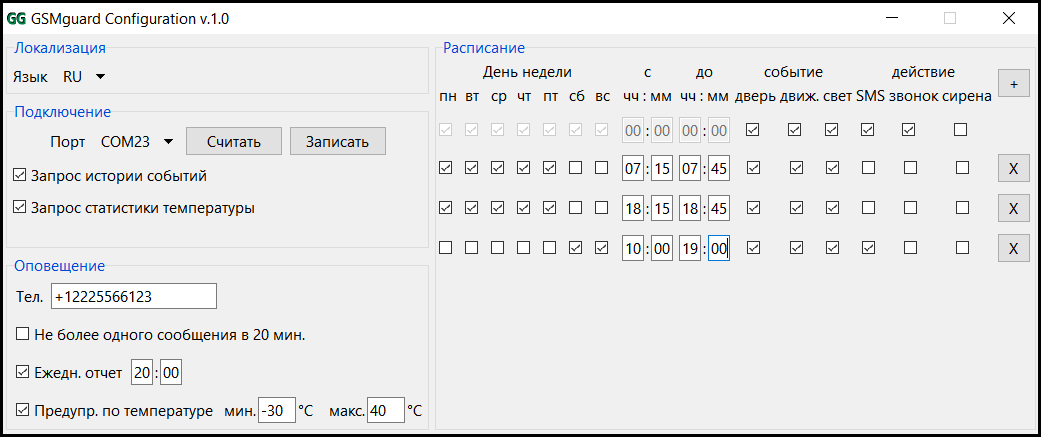
Task: Check Saturday (сб) in the 07:15 row
Action: coord(576,168)
